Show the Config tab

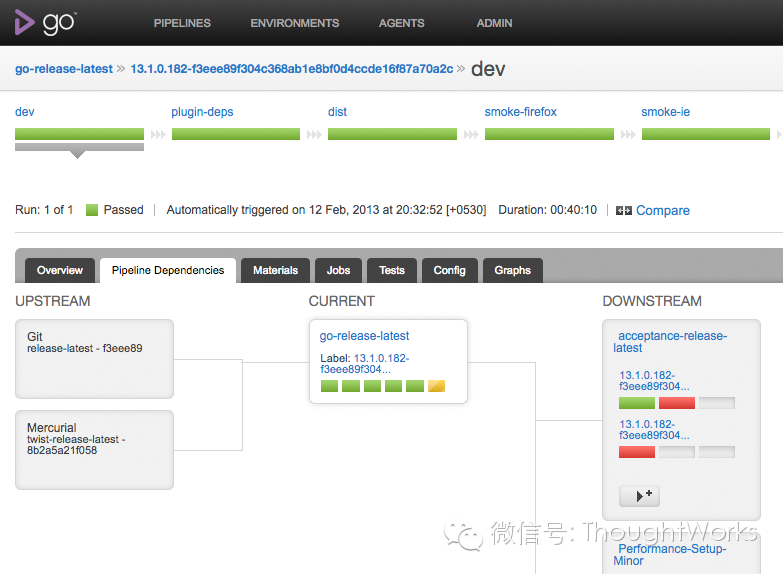point(449,270)
